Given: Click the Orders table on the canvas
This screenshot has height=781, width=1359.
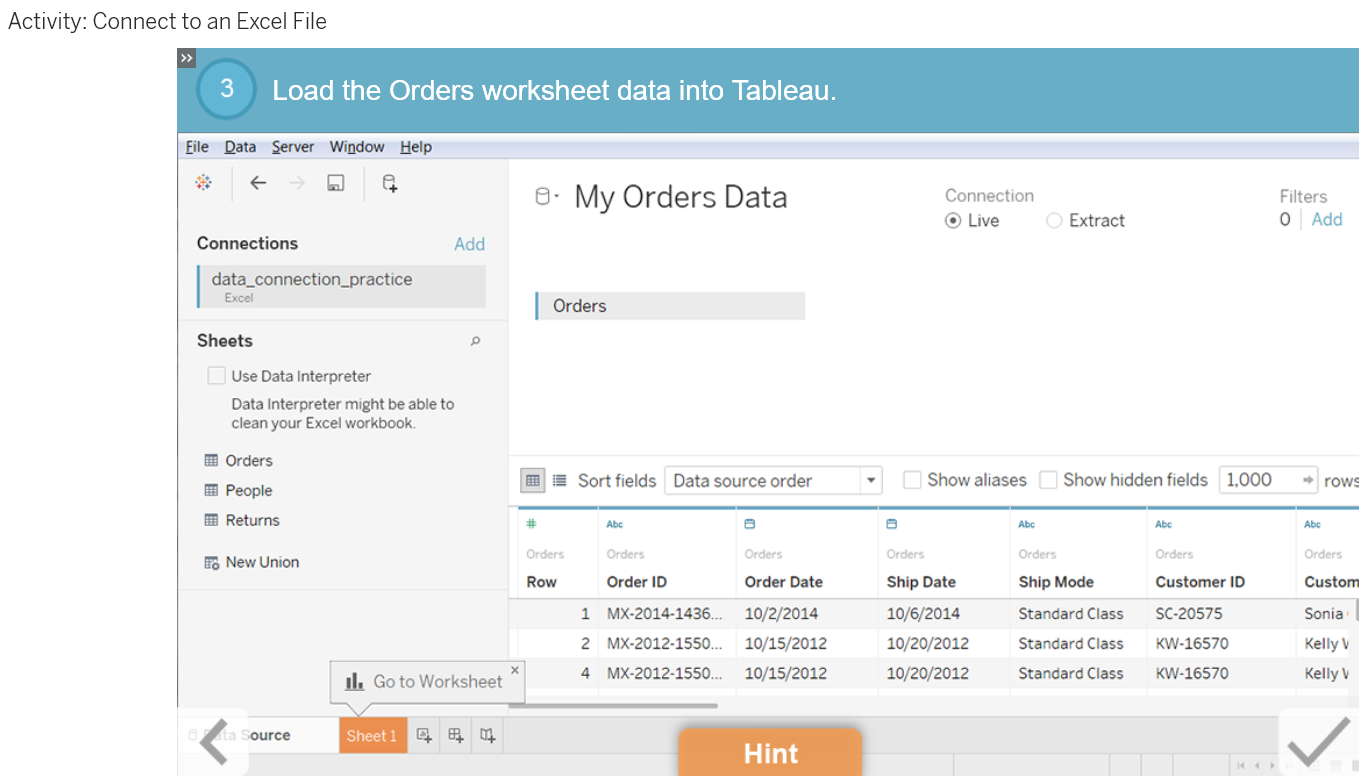Looking at the screenshot, I should 670,306.
